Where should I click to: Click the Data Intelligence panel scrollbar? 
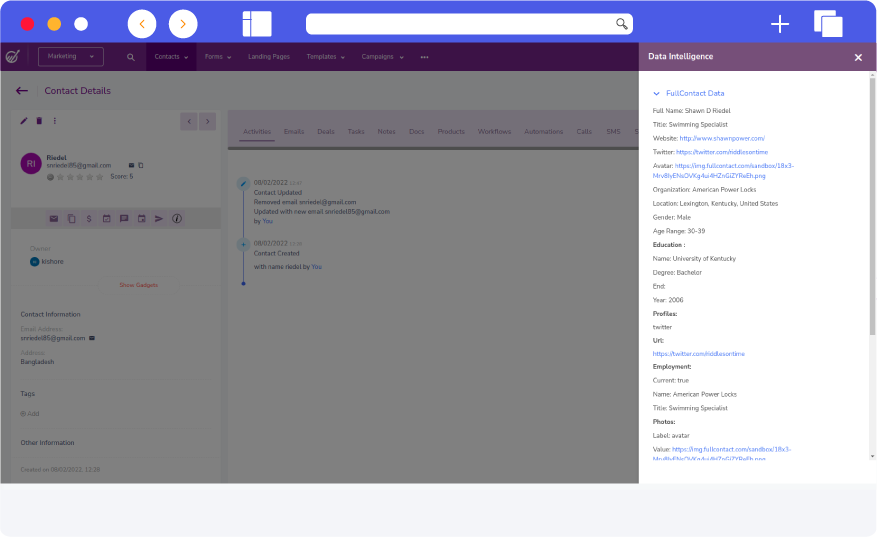[873, 207]
